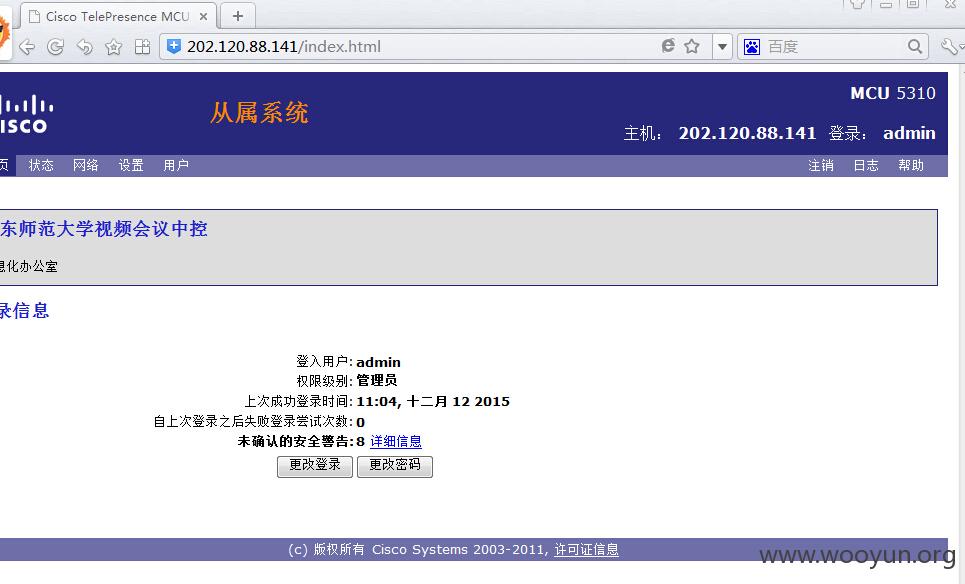Click the 百度 search input field
The image size is (965, 584).
coord(834,47)
